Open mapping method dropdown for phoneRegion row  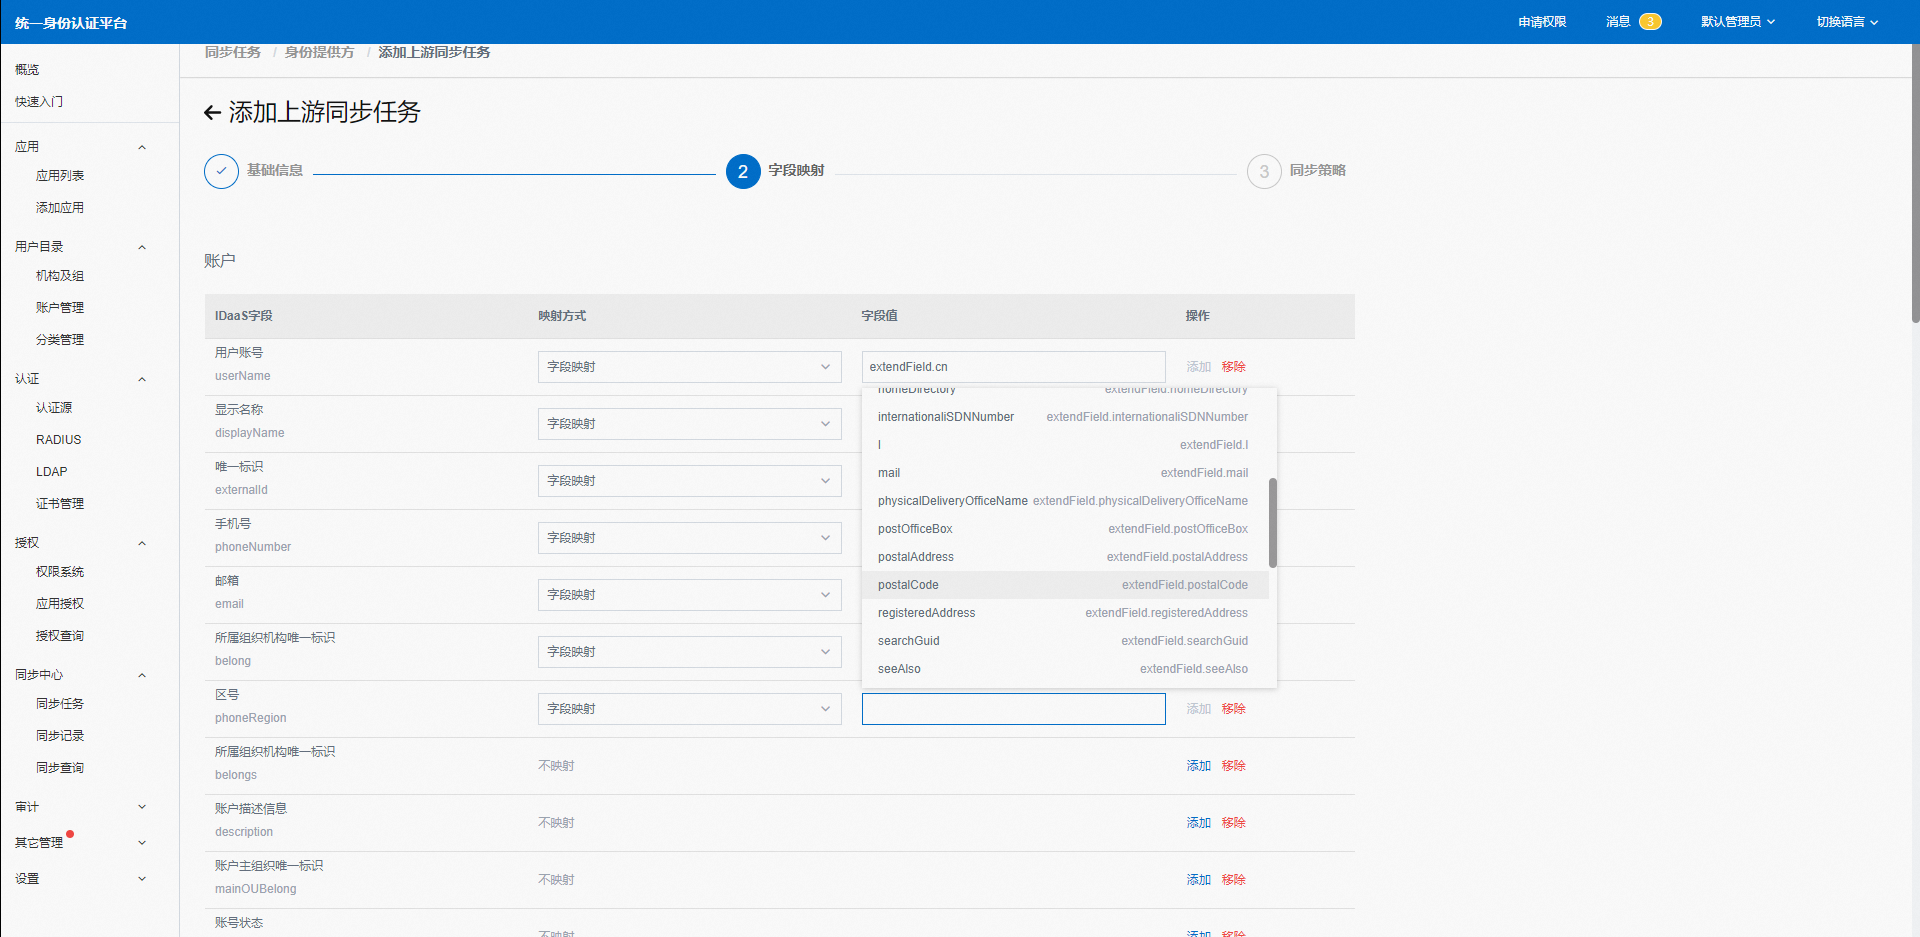689,709
